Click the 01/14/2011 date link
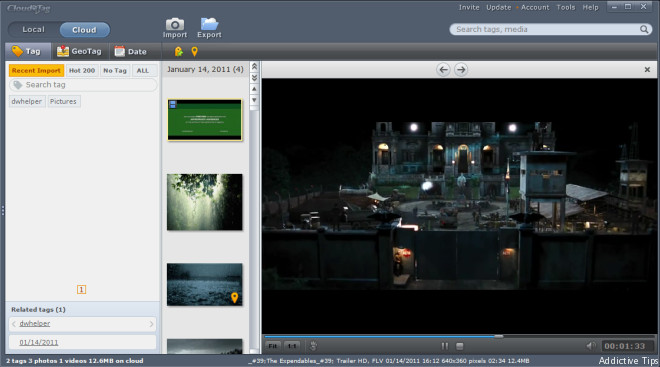The image size is (660, 367). click(39, 342)
